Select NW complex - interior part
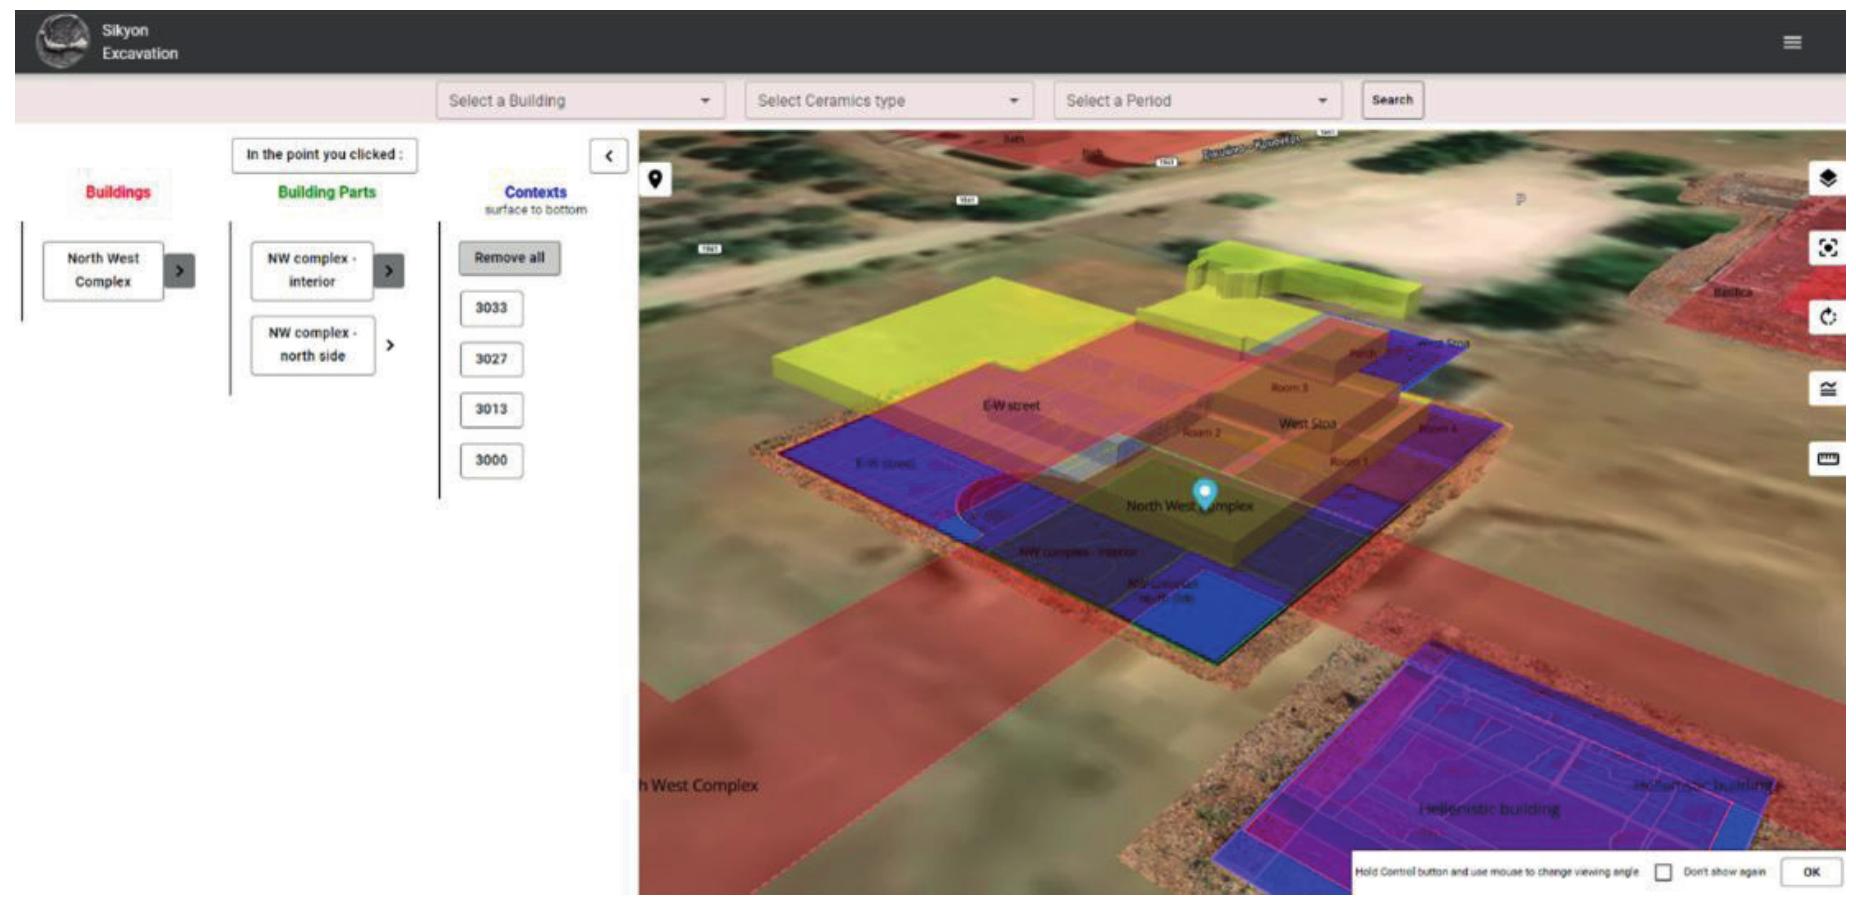Viewport: 1856px width, 910px height. click(x=312, y=270)
